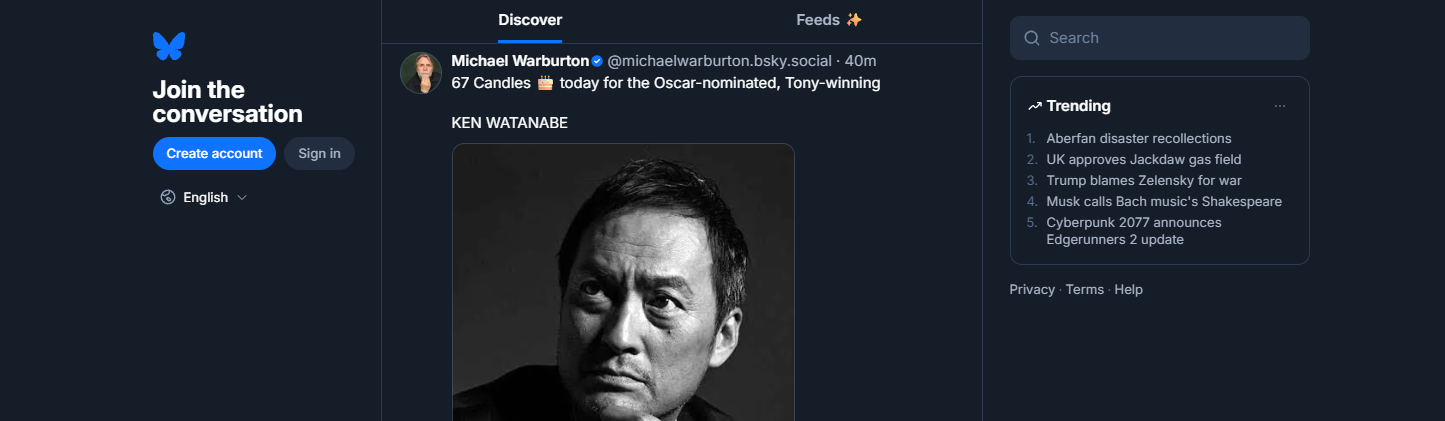
Task: Click the search magnifier icon
Action: (x=1032, y=38)
